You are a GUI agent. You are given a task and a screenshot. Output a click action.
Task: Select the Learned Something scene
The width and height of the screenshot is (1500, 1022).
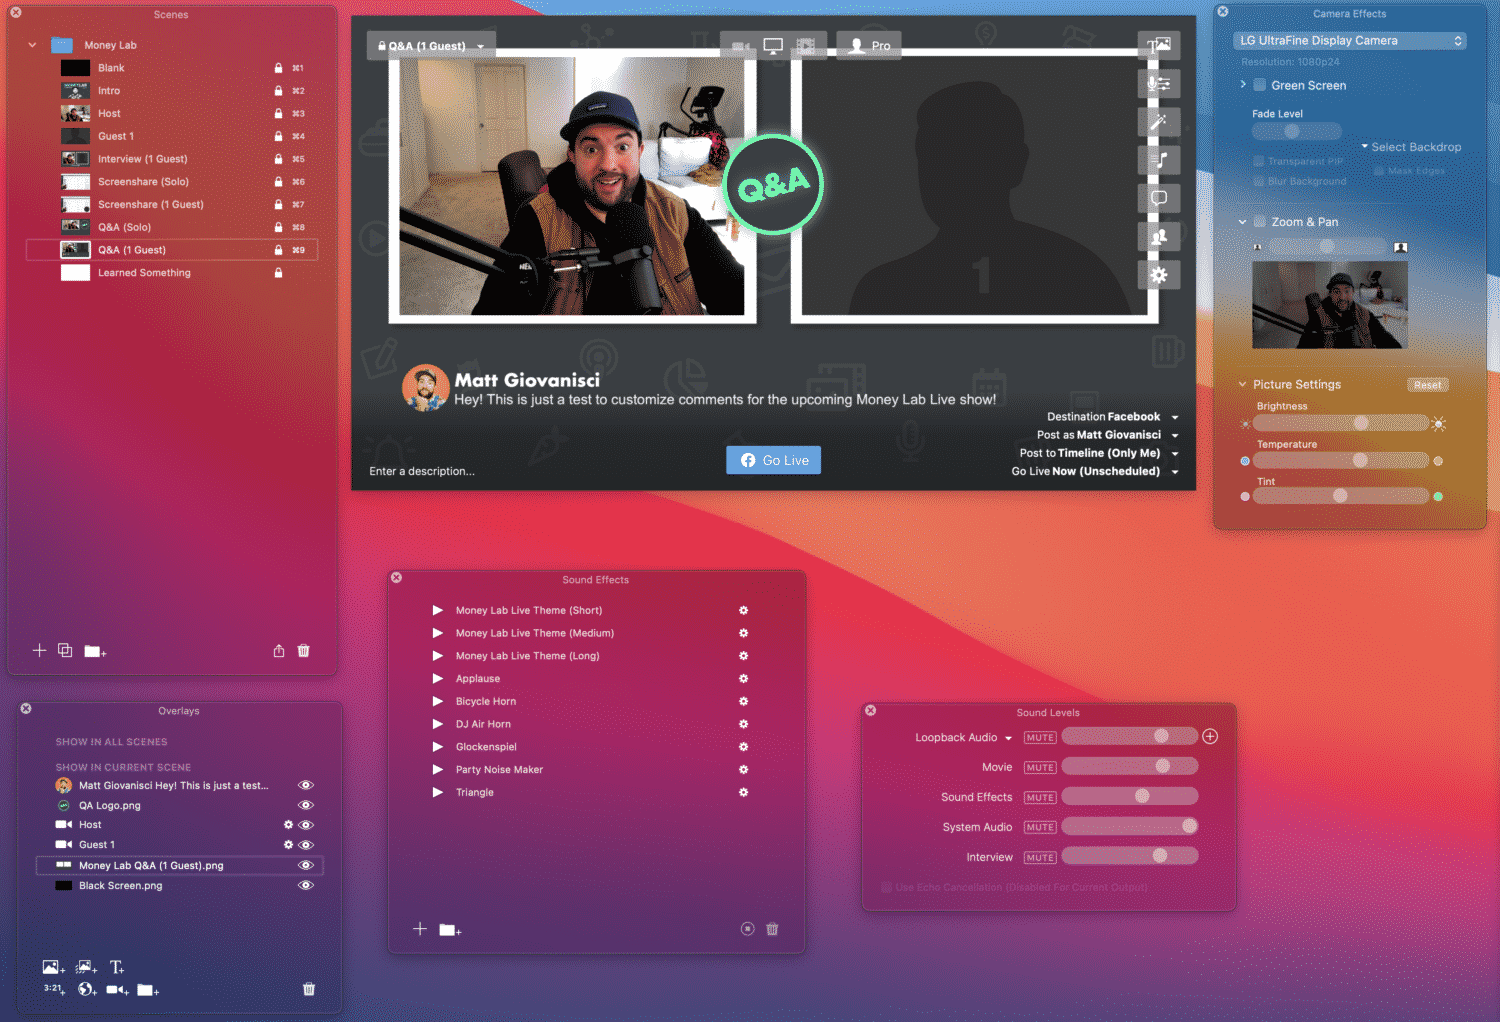pos(172,273)
